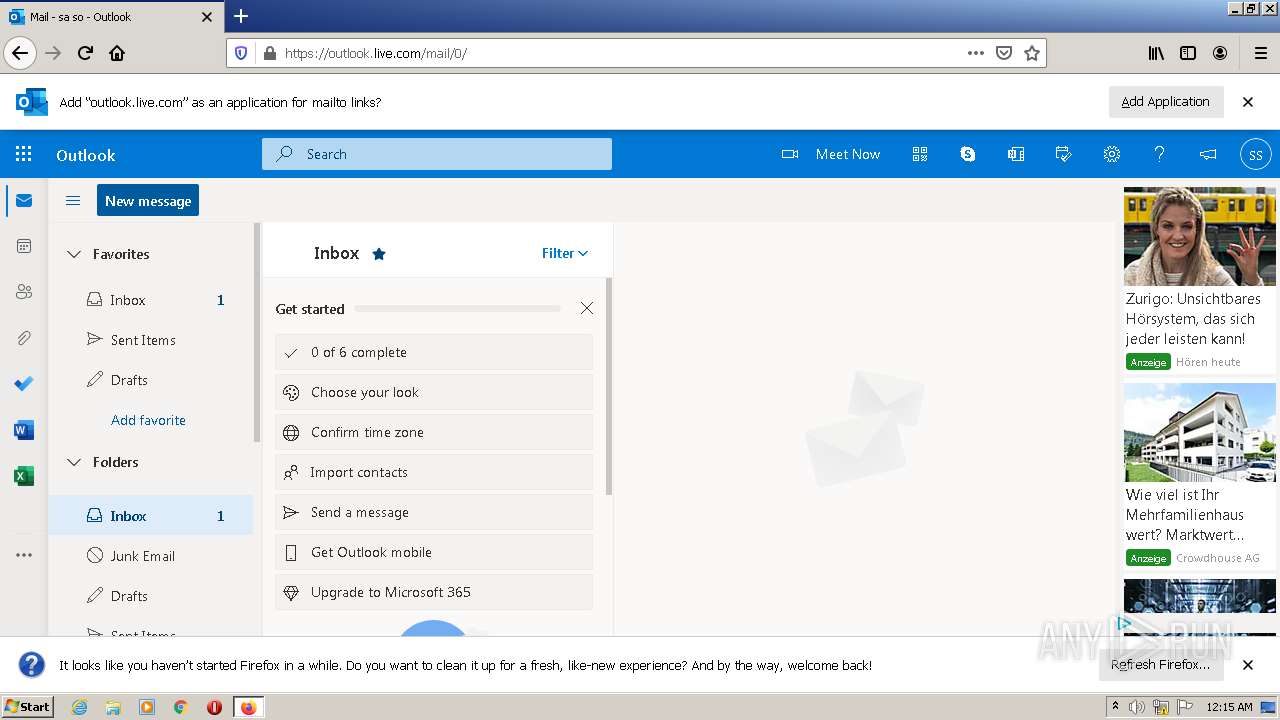Open the feedback megaphone icon
Viewport: 1280px width, 720px height.
[x=1208, y=154]
